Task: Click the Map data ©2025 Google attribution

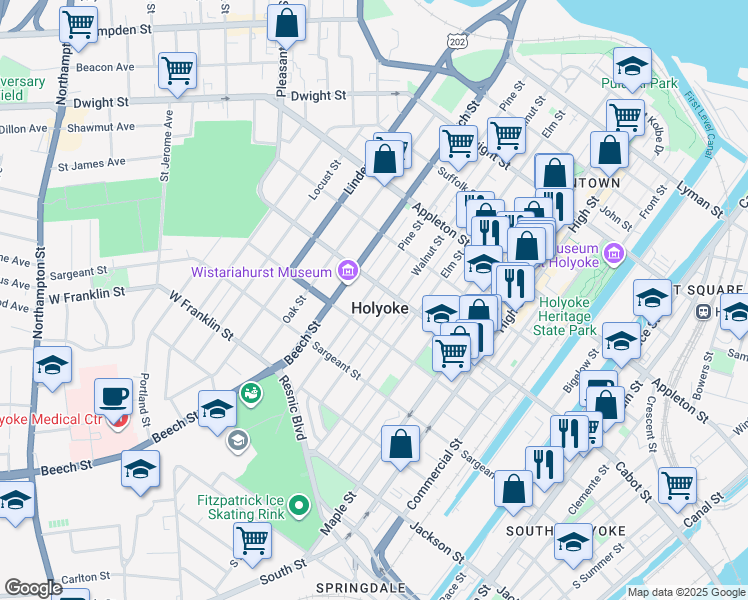Action: tap(685, 592)
